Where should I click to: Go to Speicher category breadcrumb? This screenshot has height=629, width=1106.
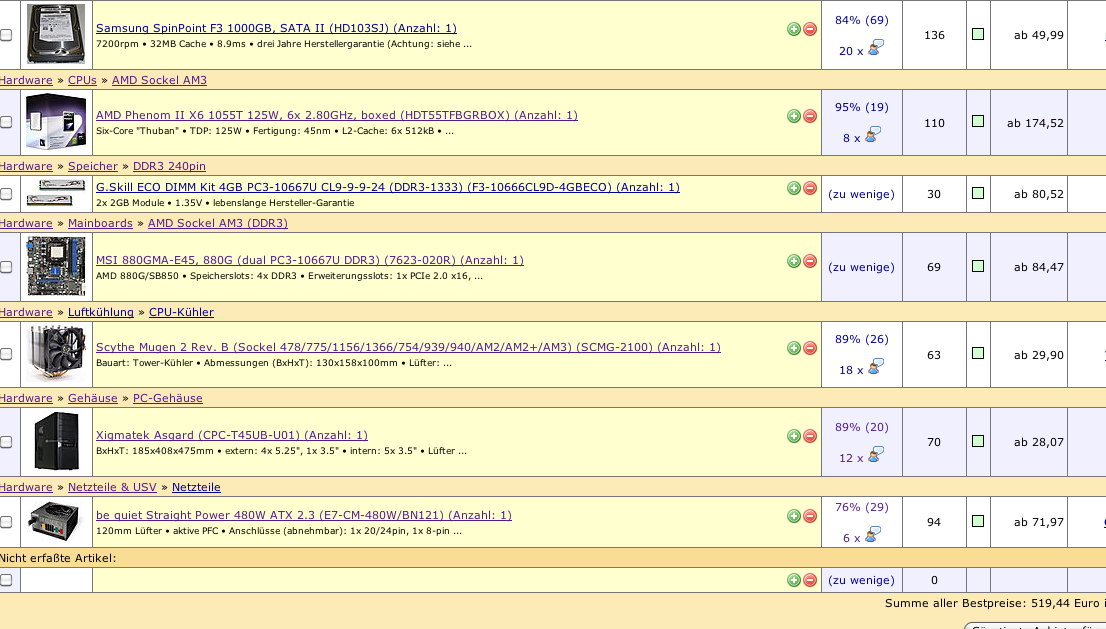pyautogui.click(x=92, y=166)
